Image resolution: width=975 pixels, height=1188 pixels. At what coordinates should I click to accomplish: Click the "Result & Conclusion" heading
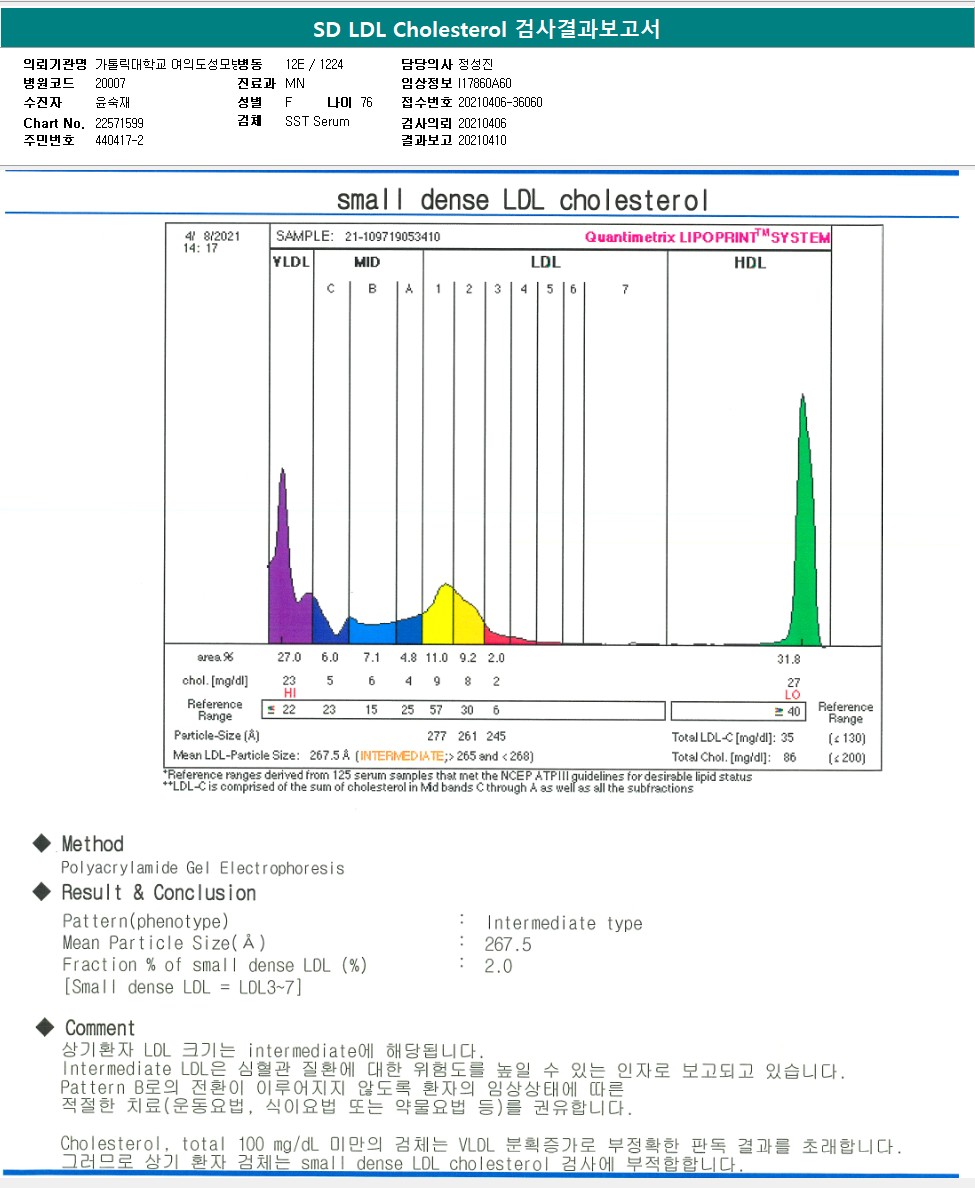[x=159, y=893]
